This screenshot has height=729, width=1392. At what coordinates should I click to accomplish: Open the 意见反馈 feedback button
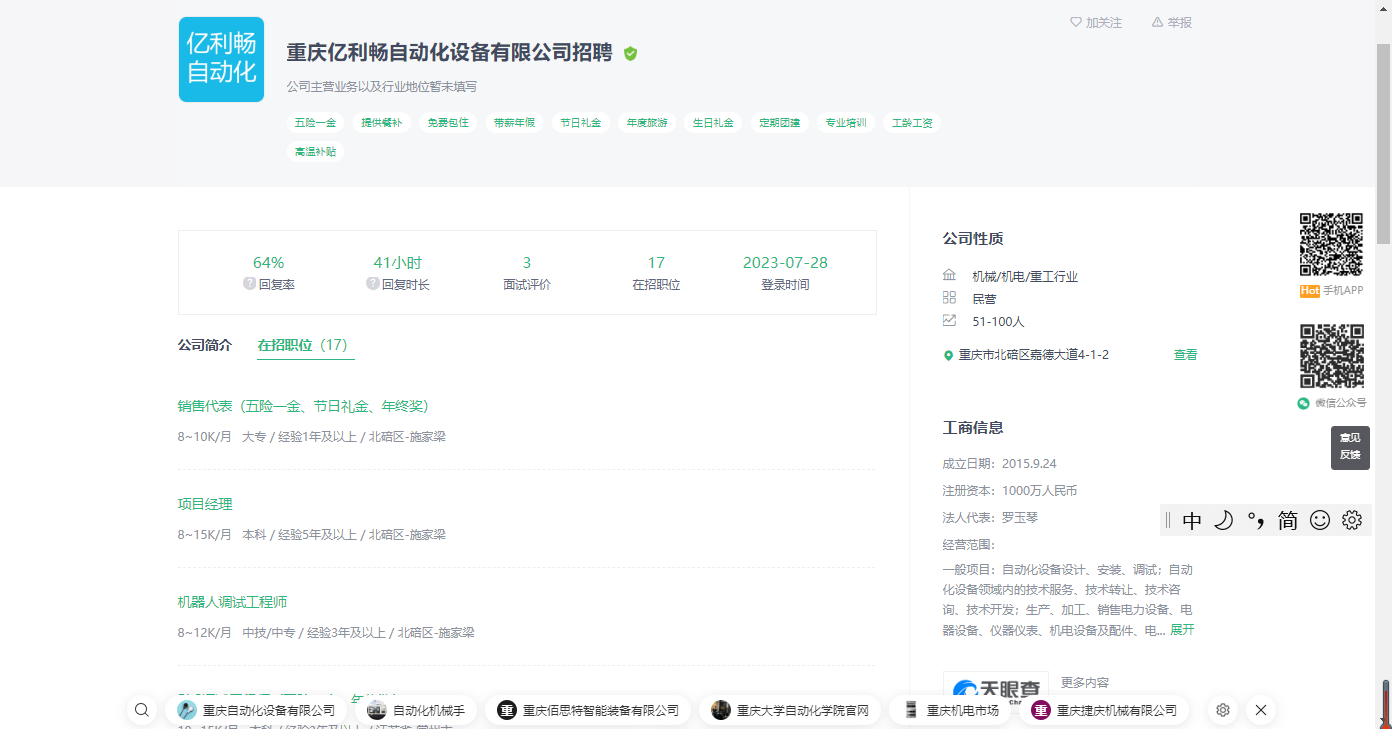point(1350,447)
